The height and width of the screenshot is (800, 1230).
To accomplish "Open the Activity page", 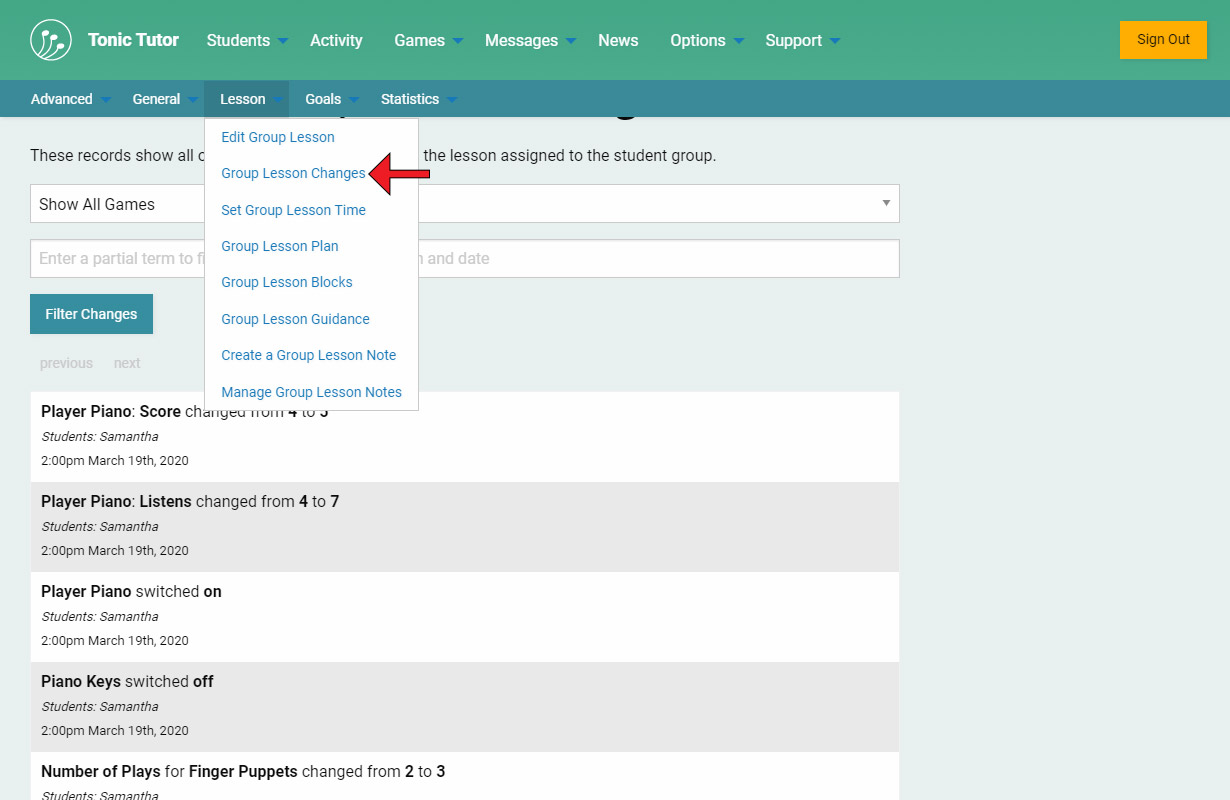I will click(336, 40).
